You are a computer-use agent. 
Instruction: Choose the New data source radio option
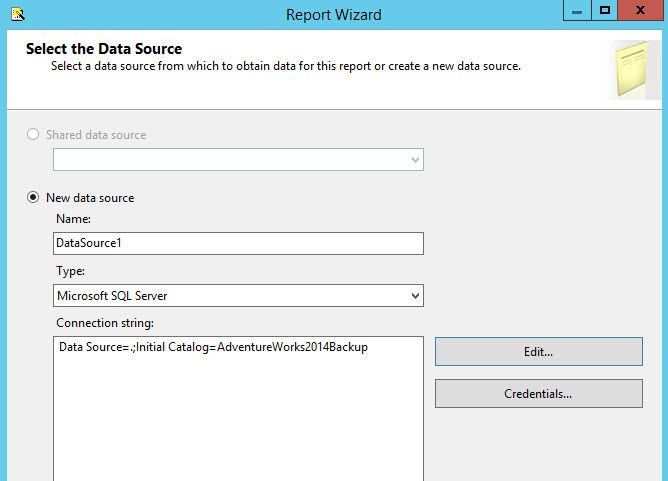pyautogui.click(x=34, y=198)
